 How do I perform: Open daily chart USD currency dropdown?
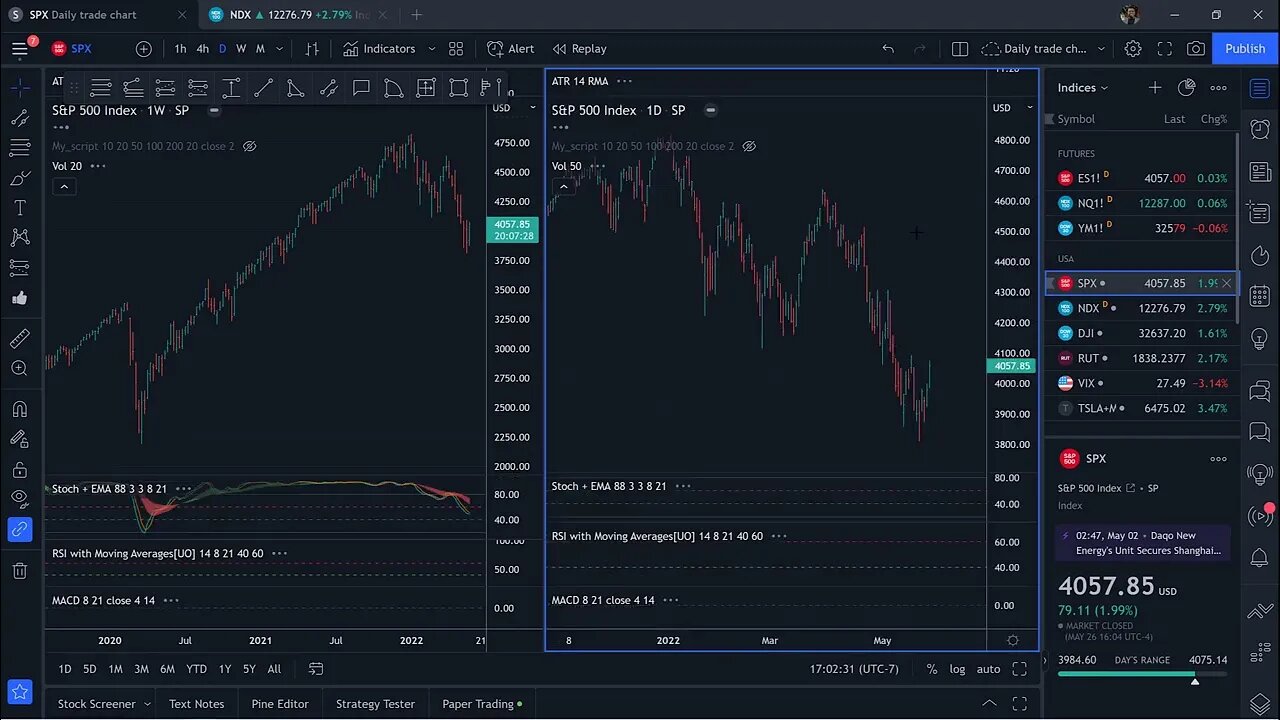coord(1013,108)
